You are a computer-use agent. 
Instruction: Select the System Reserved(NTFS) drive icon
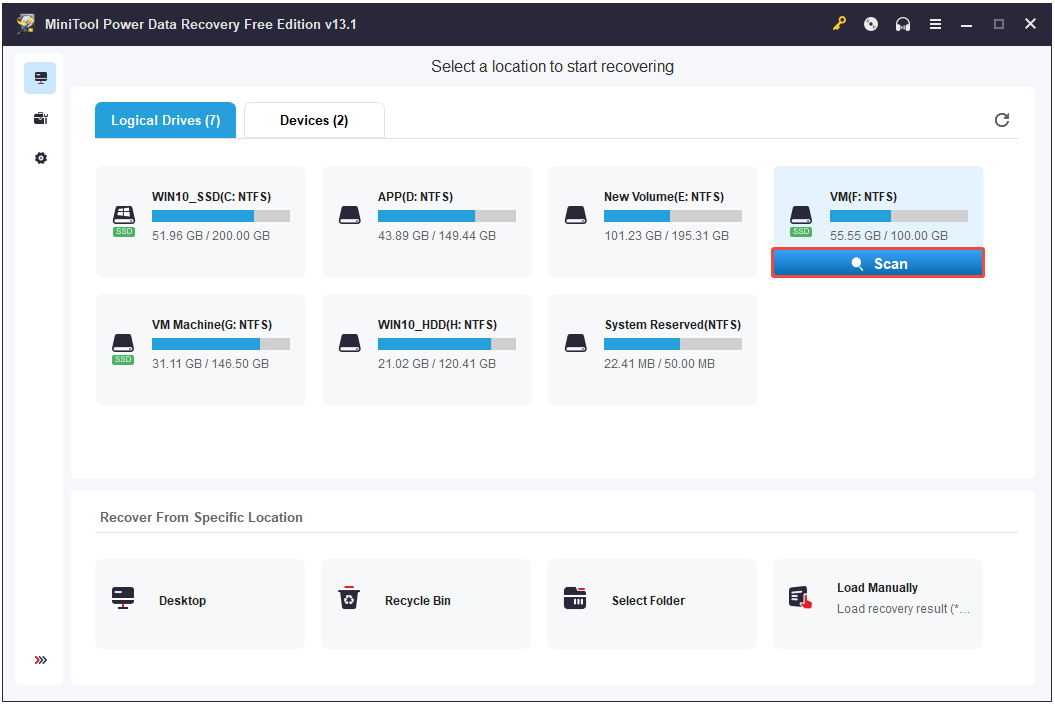(x=576, y=343)
